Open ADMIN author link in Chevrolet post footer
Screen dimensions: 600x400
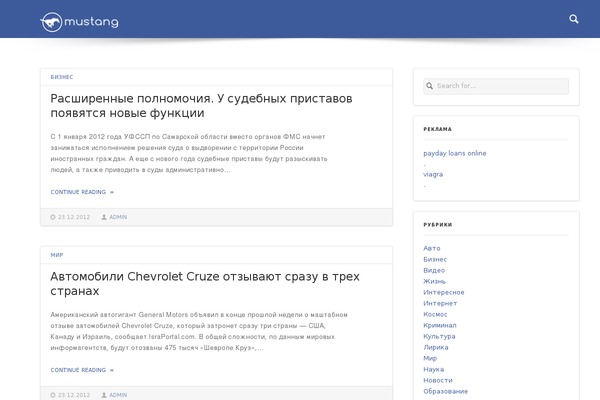[x=118, y=395]
